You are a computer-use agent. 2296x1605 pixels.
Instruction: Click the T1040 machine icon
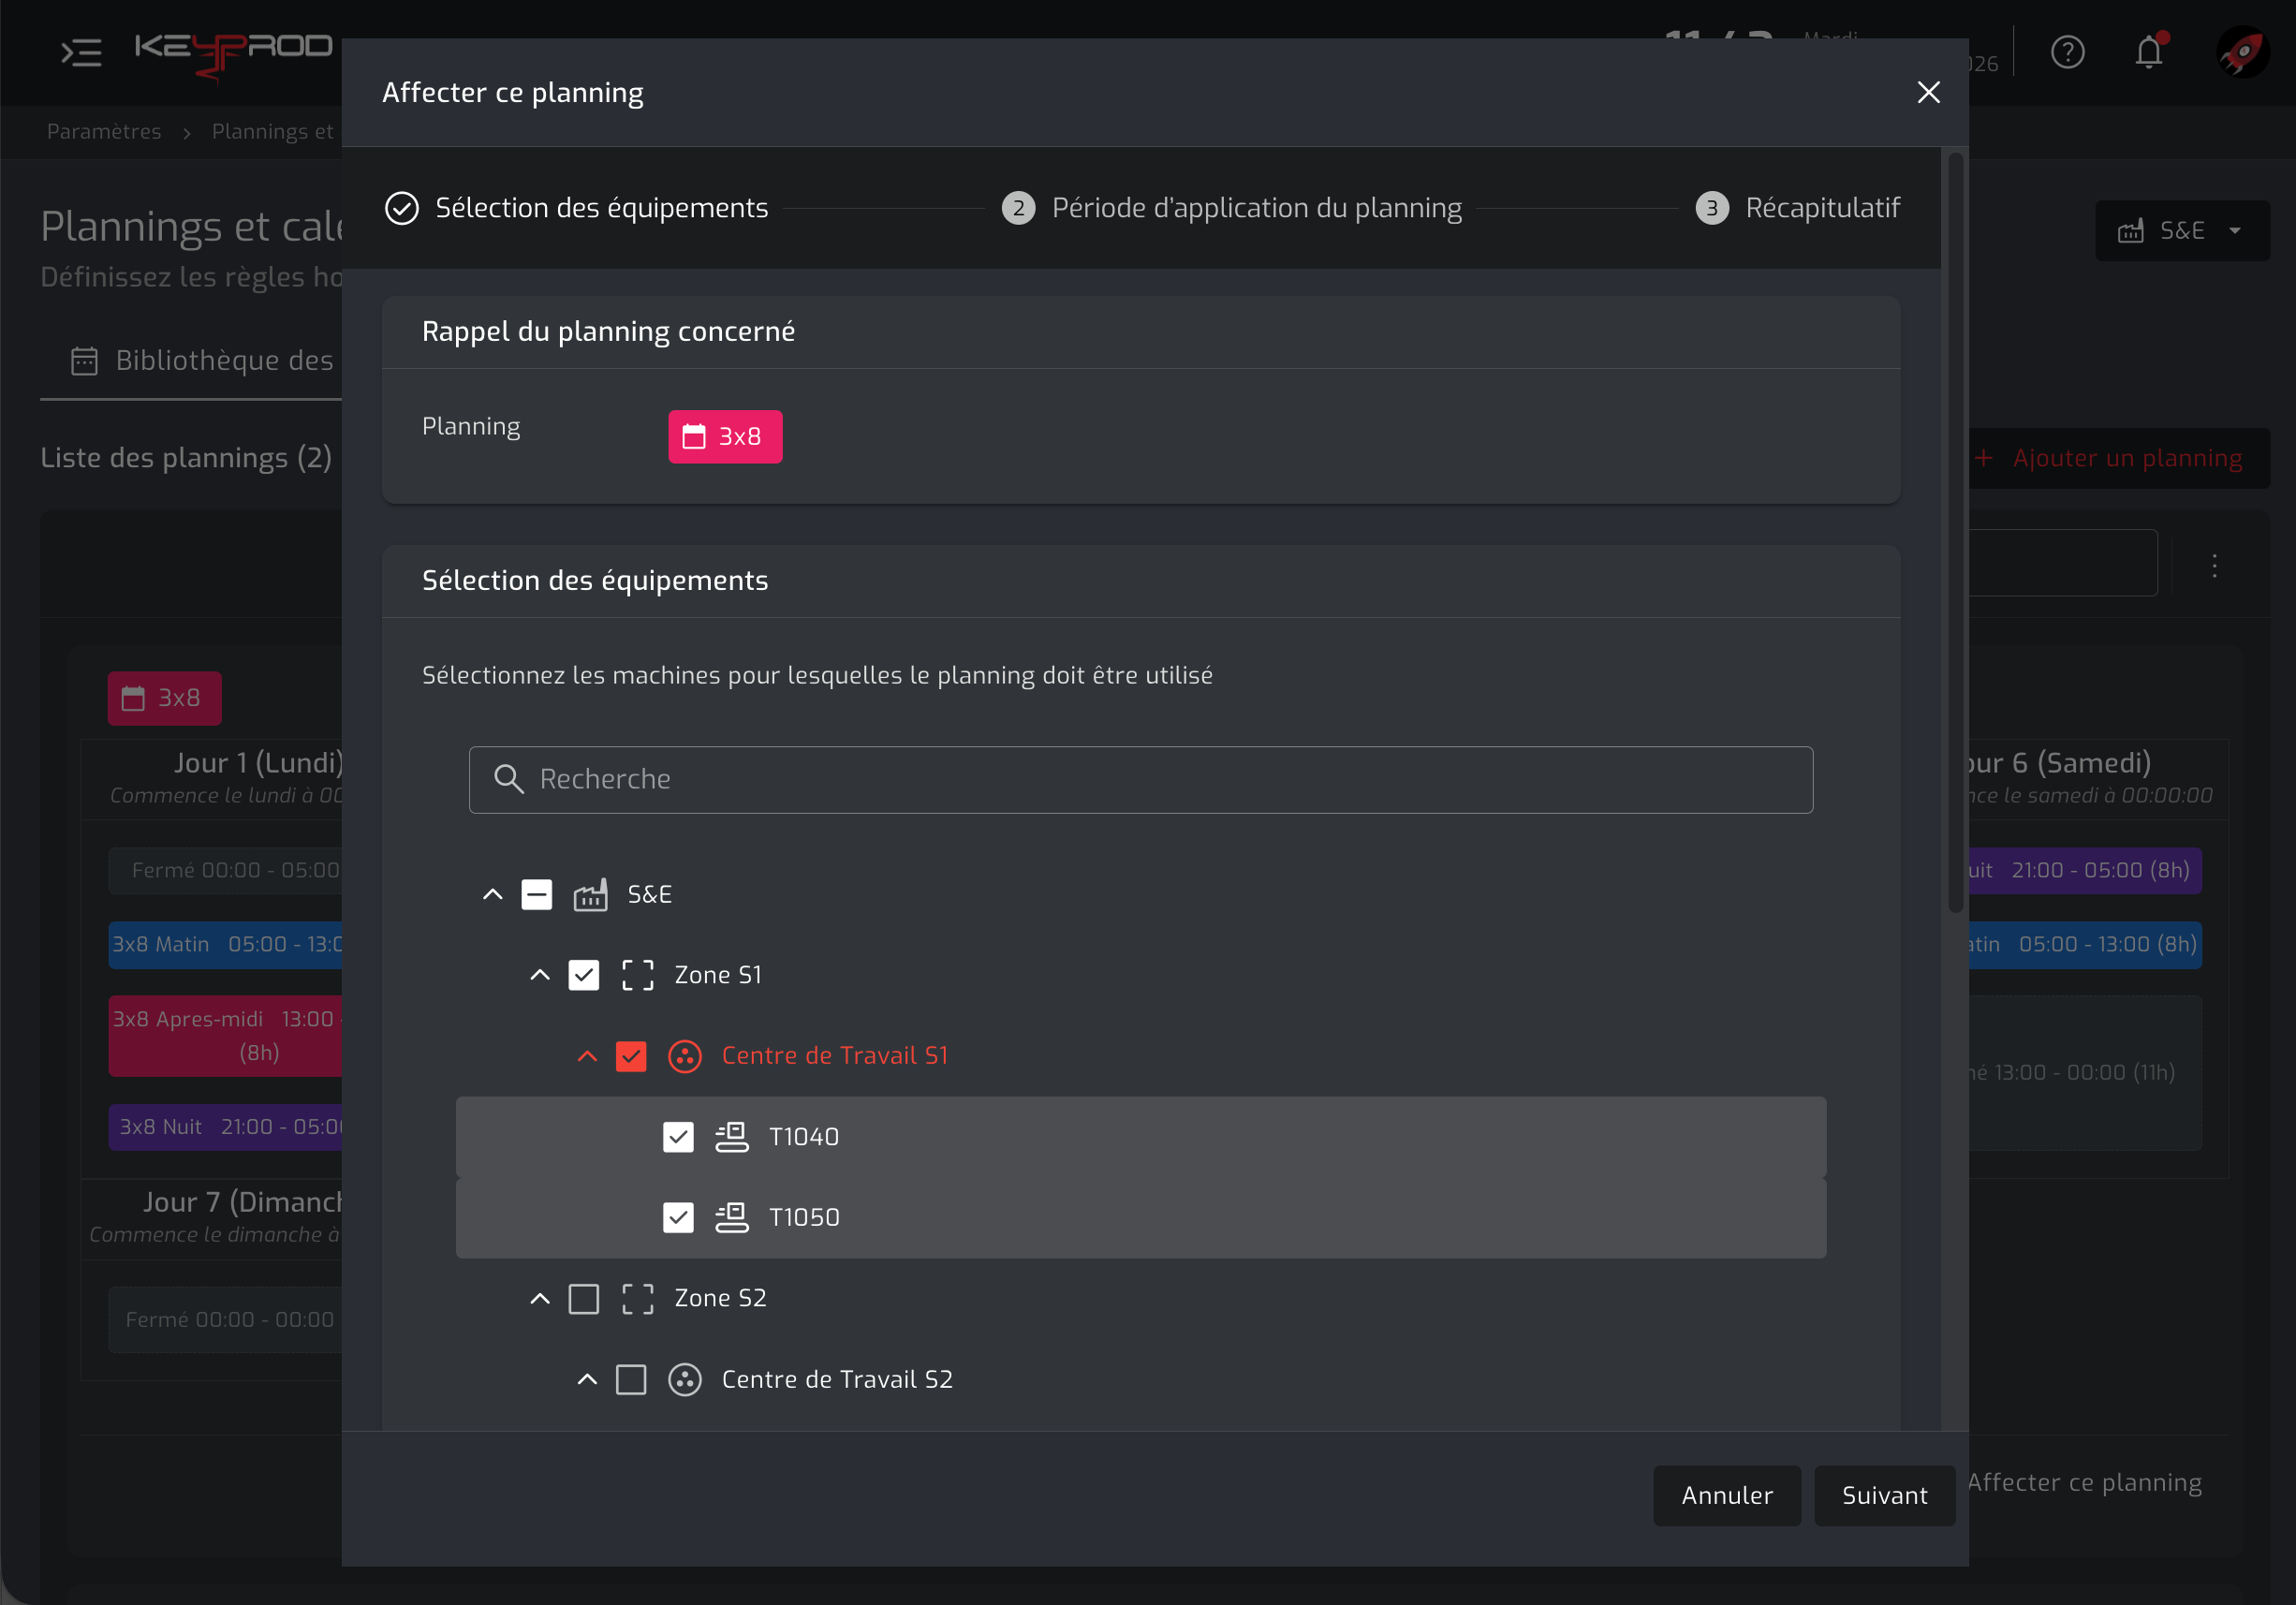tap(732, 1137)
